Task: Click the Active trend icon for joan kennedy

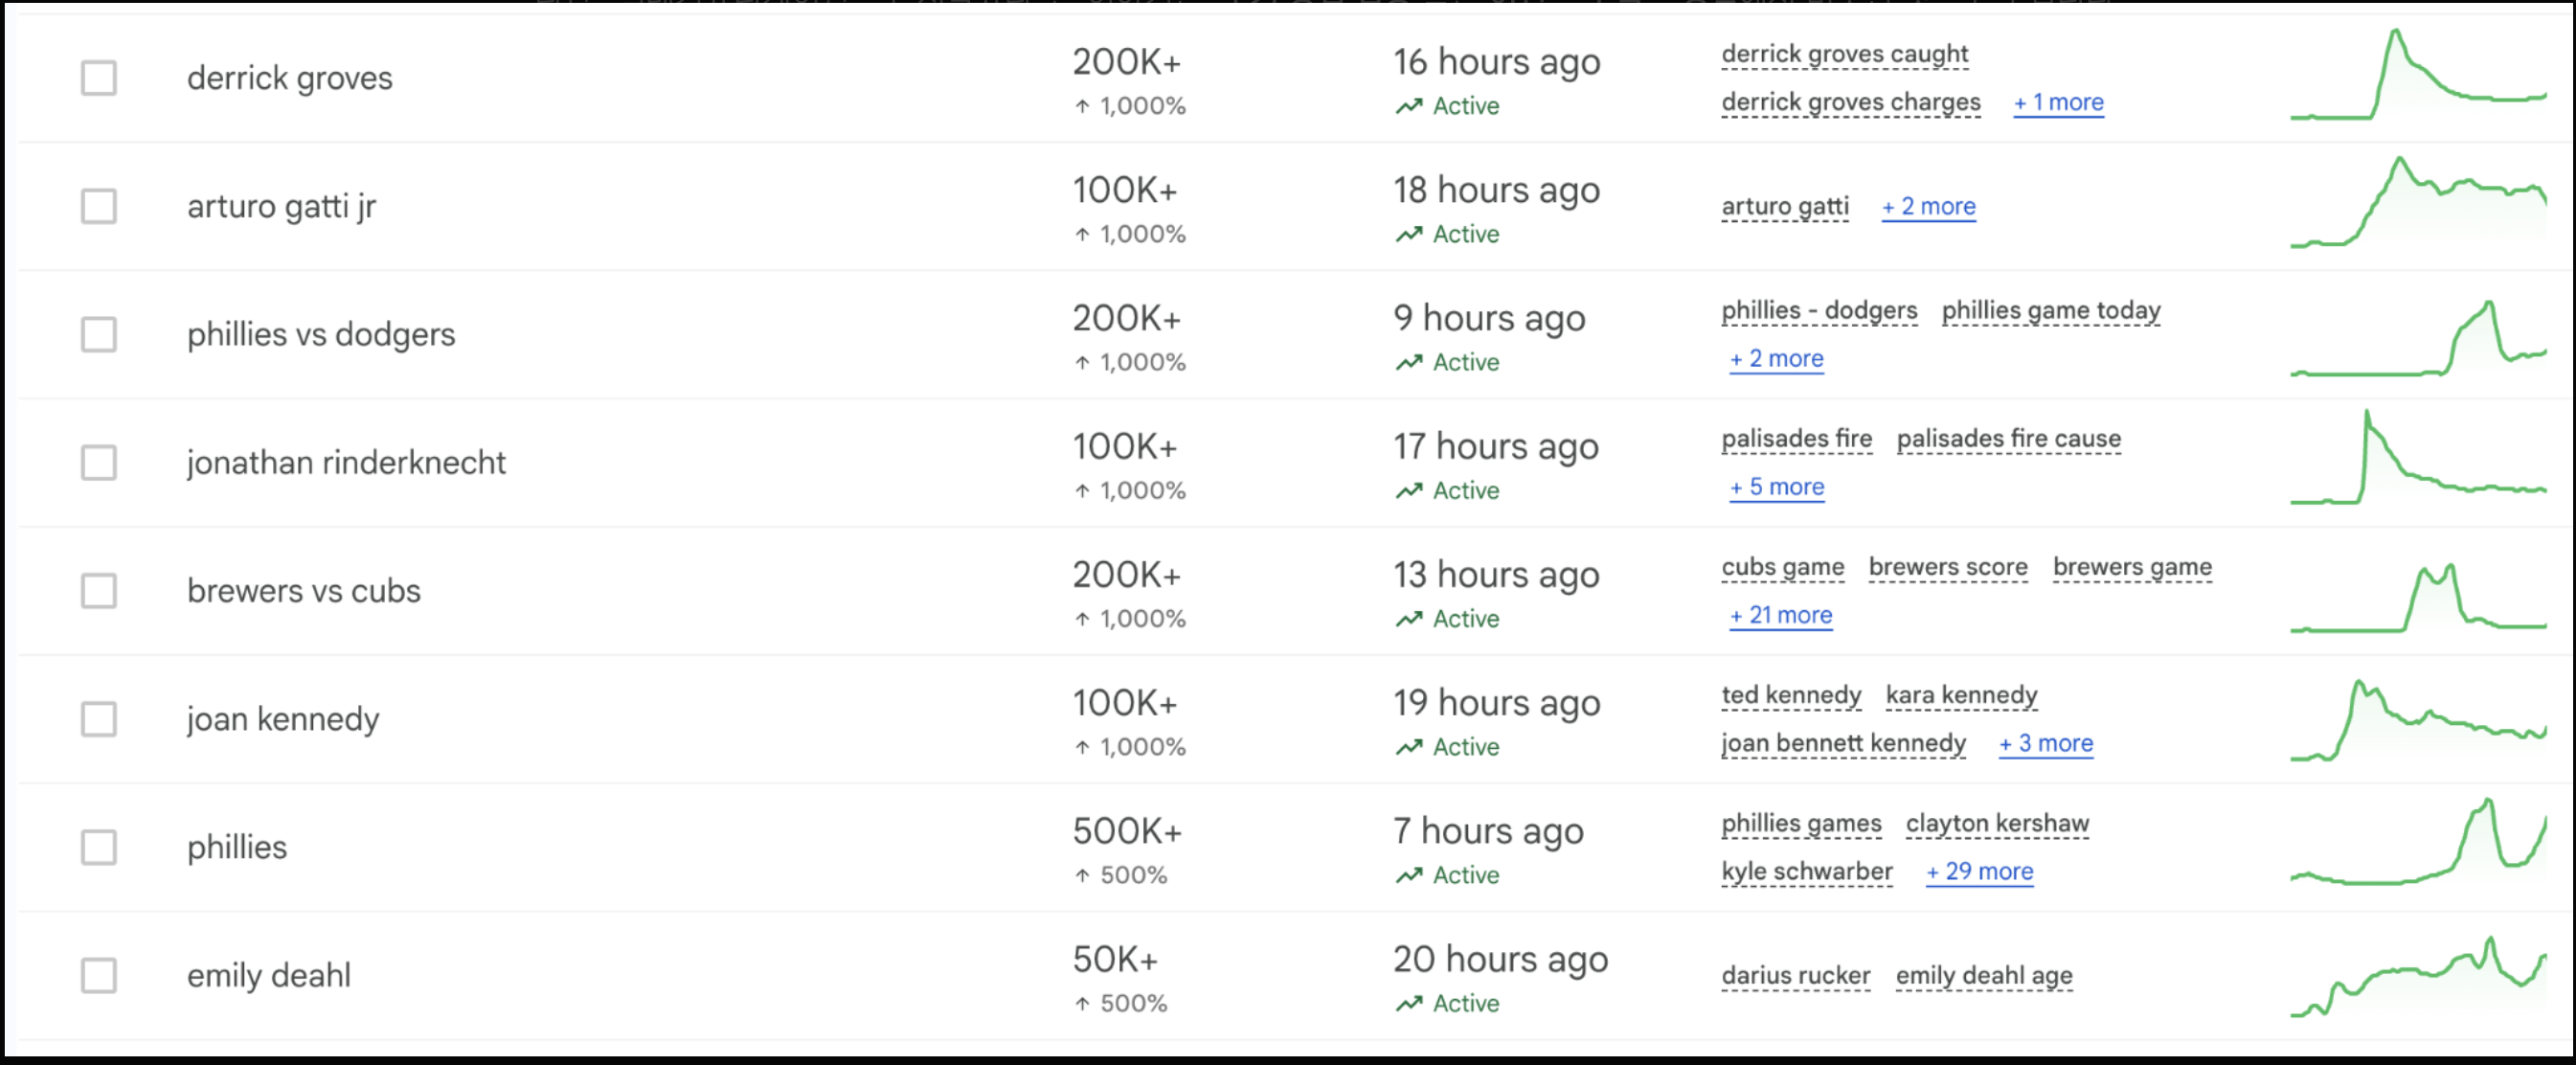Action: click(1409, 747)
